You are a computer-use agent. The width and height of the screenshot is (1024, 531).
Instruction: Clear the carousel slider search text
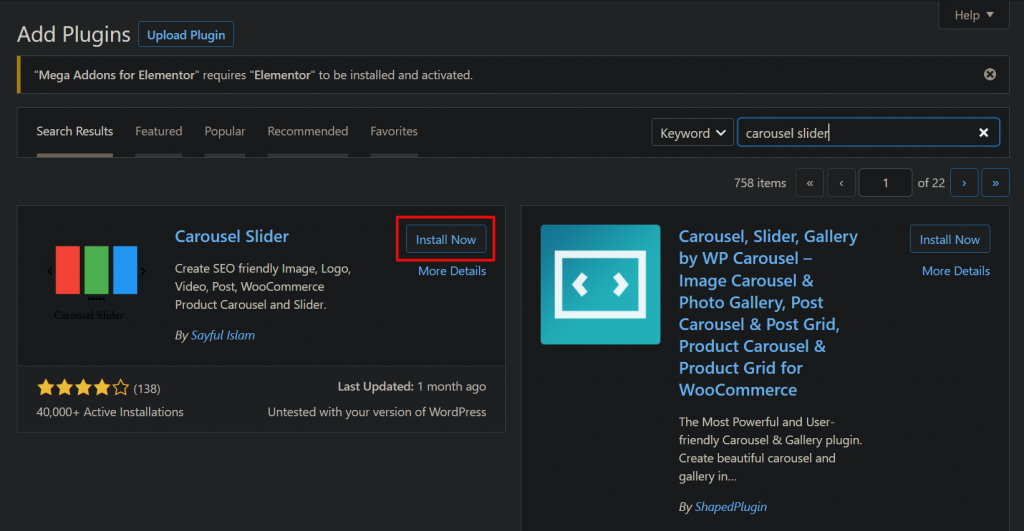(x=983, y=133)
